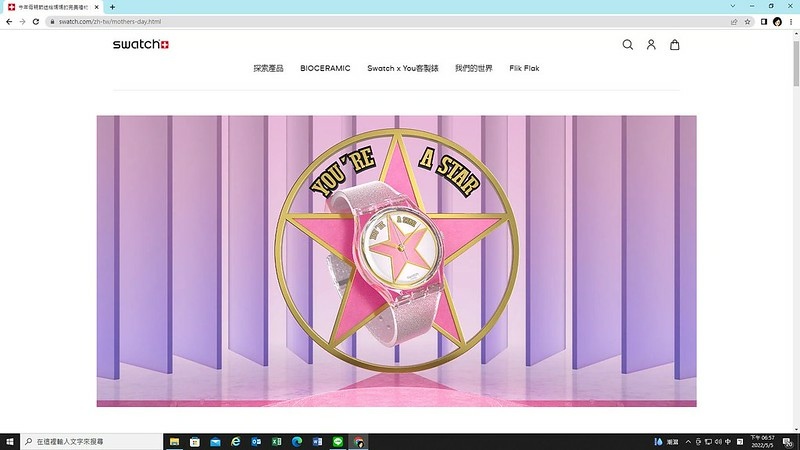Image resolution: width=800 pixels, height=450 pixels.
Task: Open Excel from taskbar
Action: pos(277,441)
